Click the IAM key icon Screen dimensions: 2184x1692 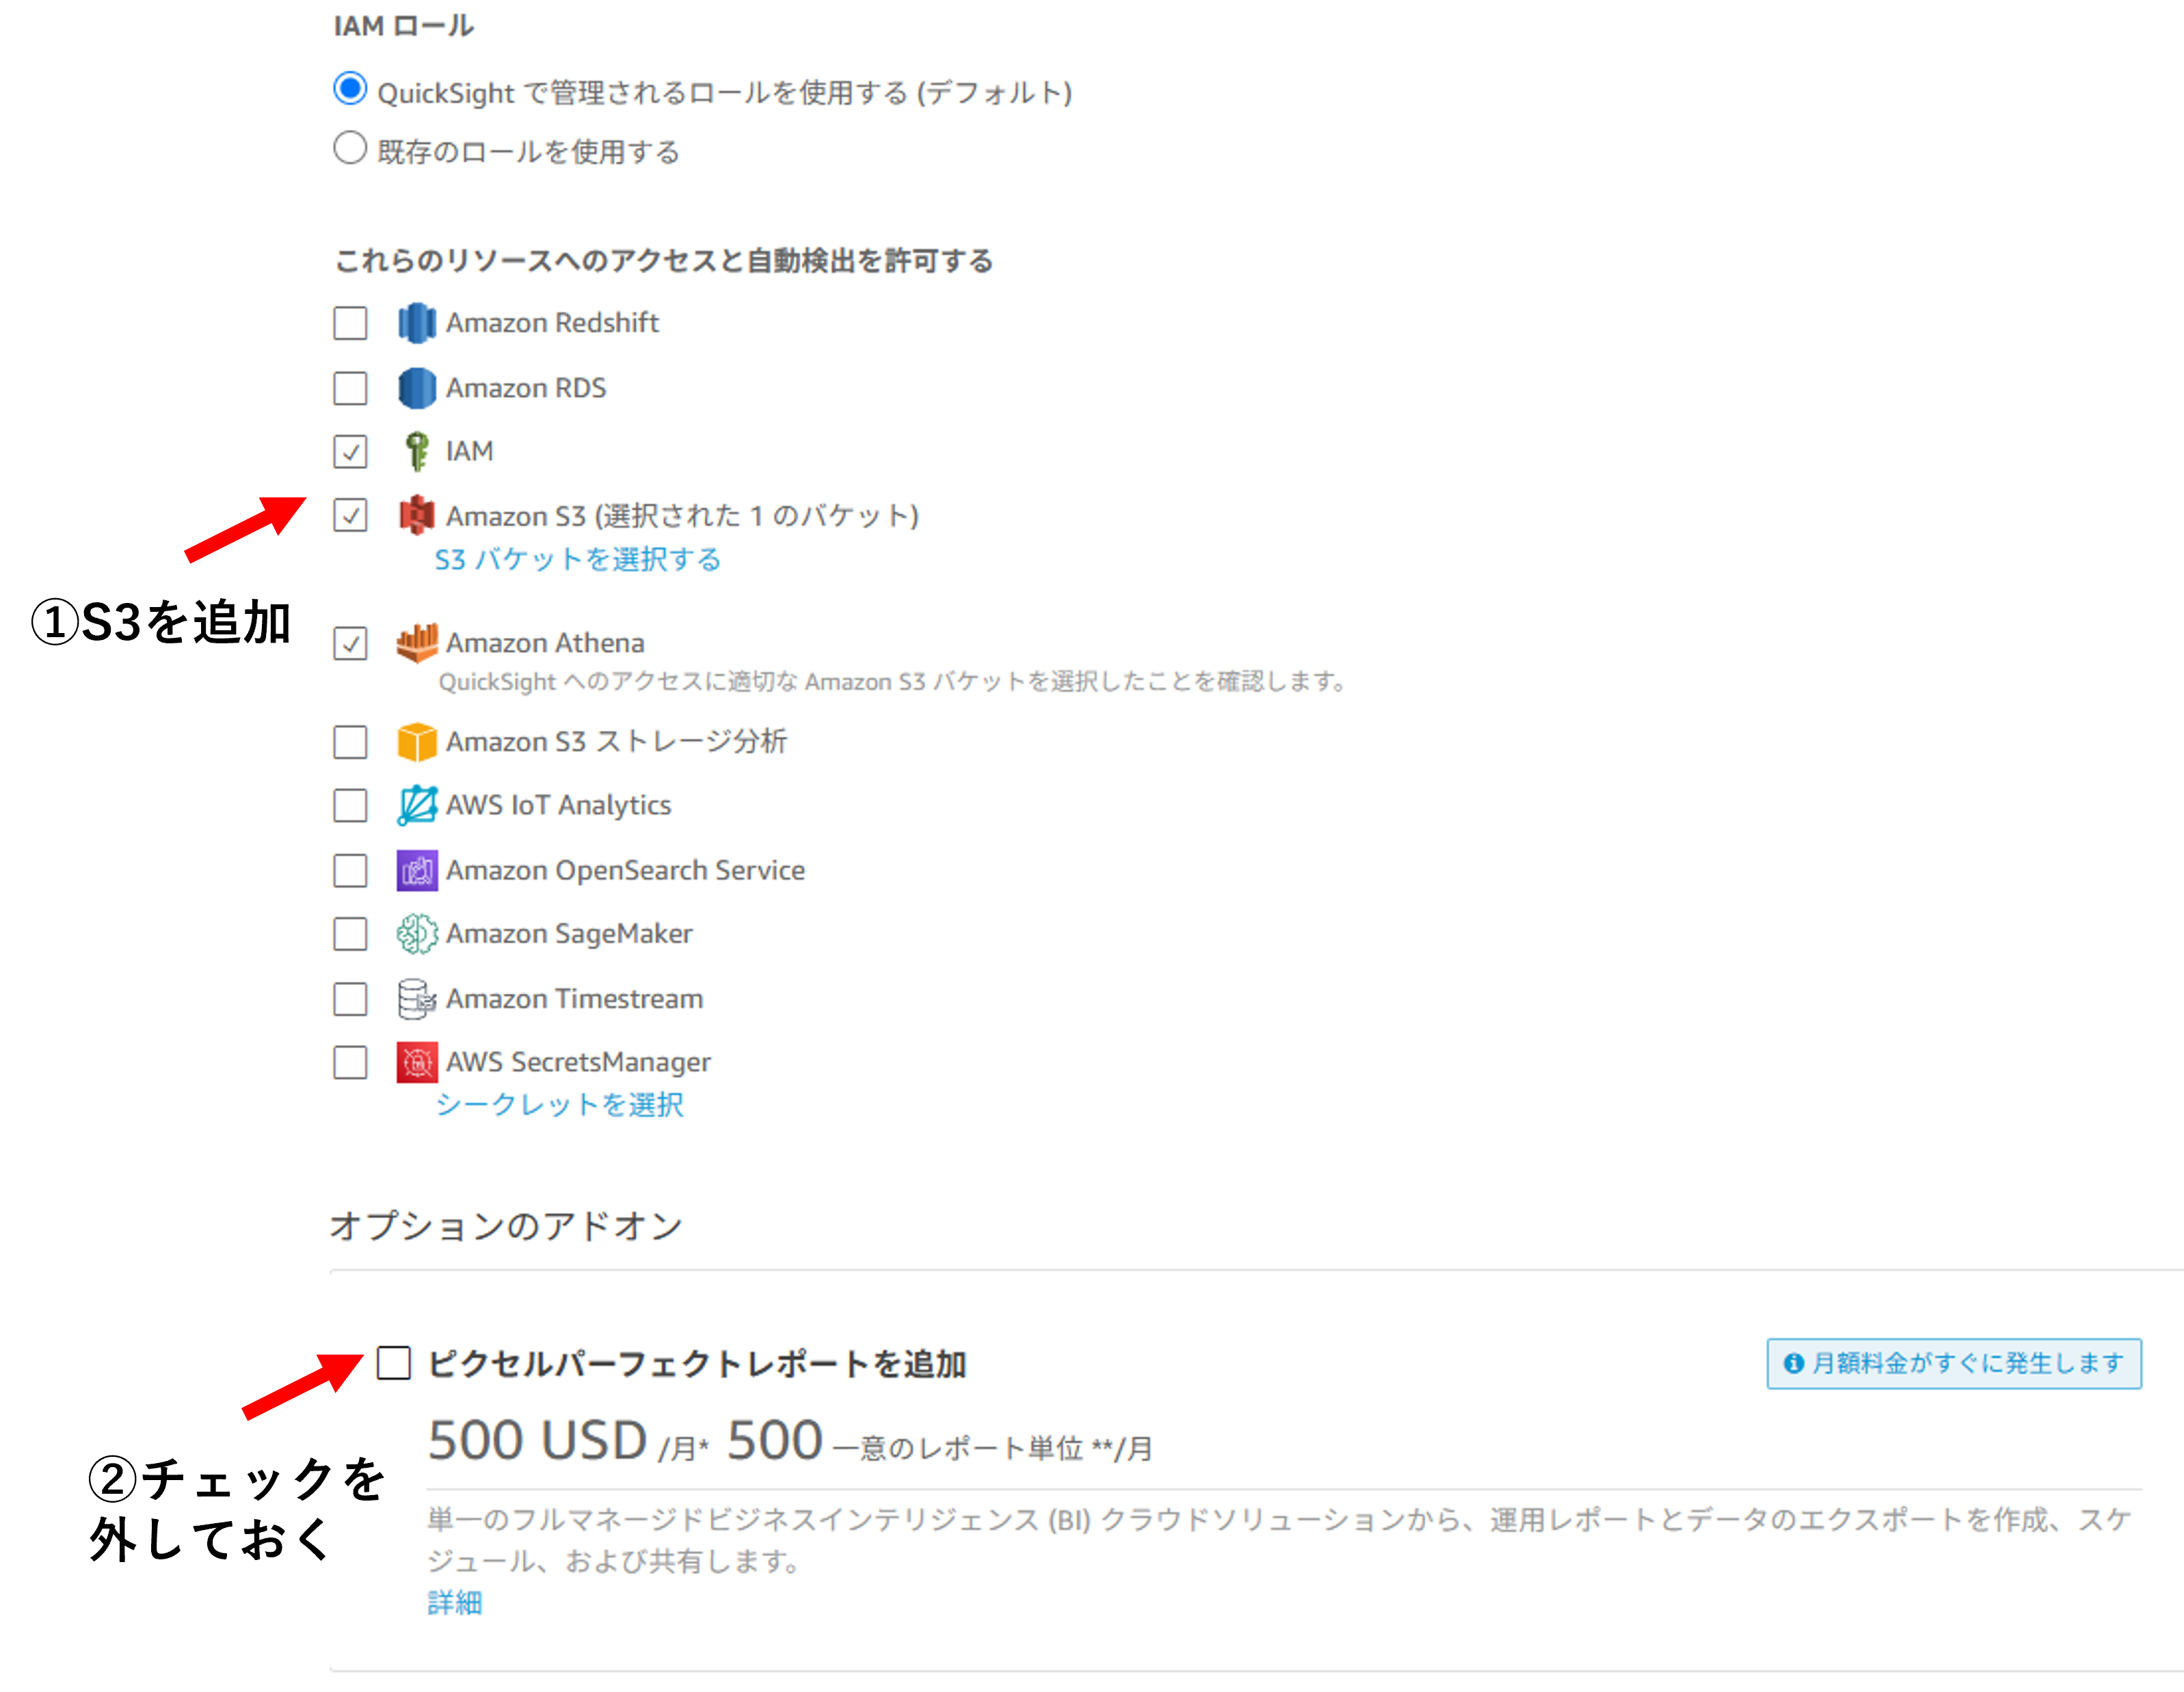point(416,452)
